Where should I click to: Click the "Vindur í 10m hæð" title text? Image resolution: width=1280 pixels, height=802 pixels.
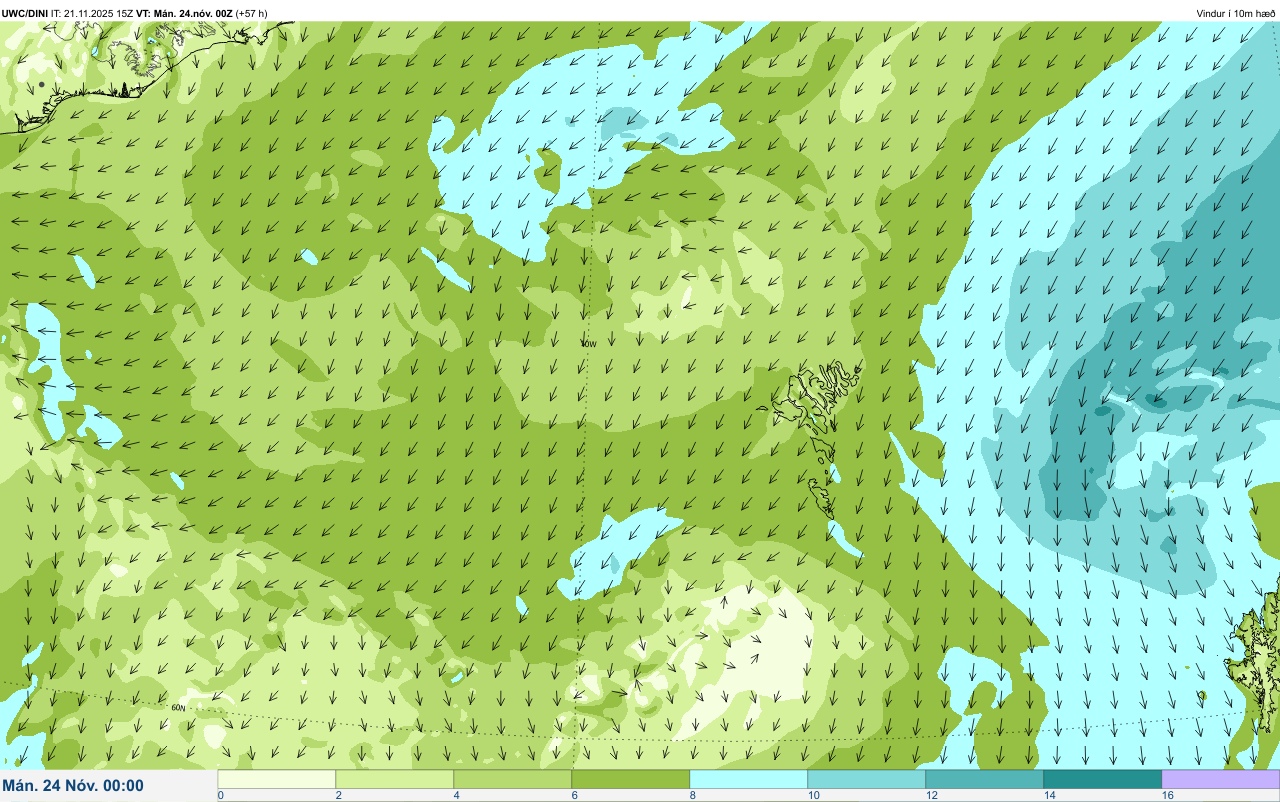pyautogui.click(x=1236, y=13)
